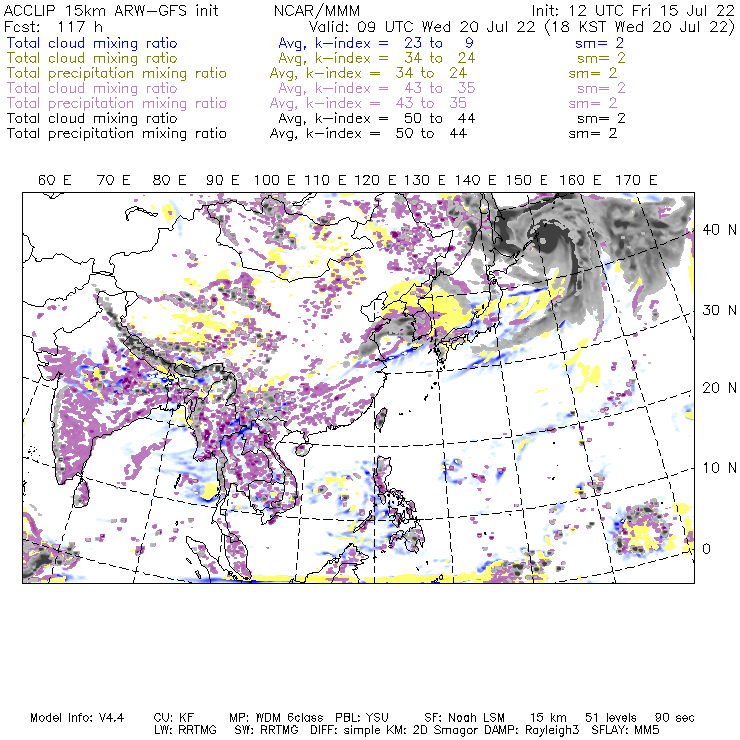Click the 'ACCLIP 15km ARW-GFS init' title
This screenshot has width=740, height=740.
click(x=111, y=10)
